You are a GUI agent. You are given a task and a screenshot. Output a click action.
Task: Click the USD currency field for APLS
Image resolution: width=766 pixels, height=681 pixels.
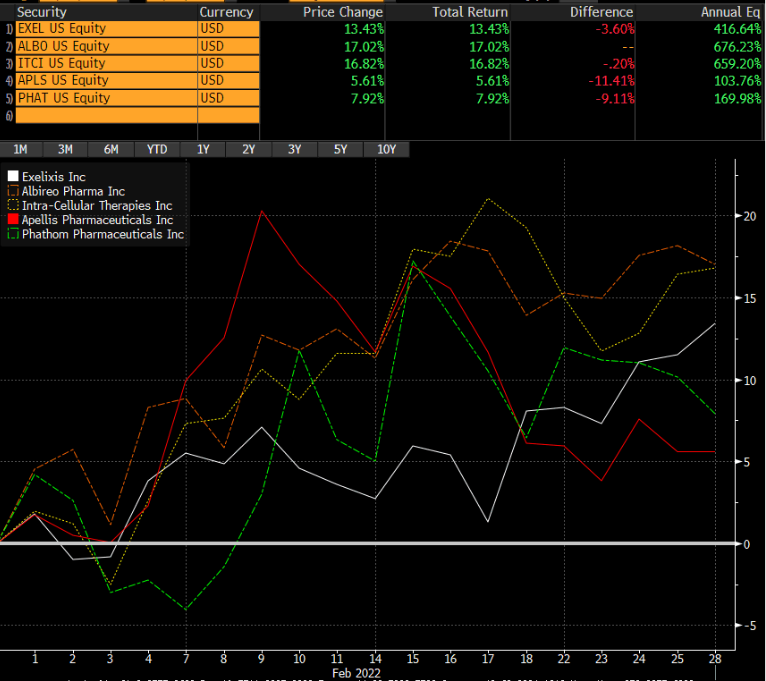(x=229, y=81)
